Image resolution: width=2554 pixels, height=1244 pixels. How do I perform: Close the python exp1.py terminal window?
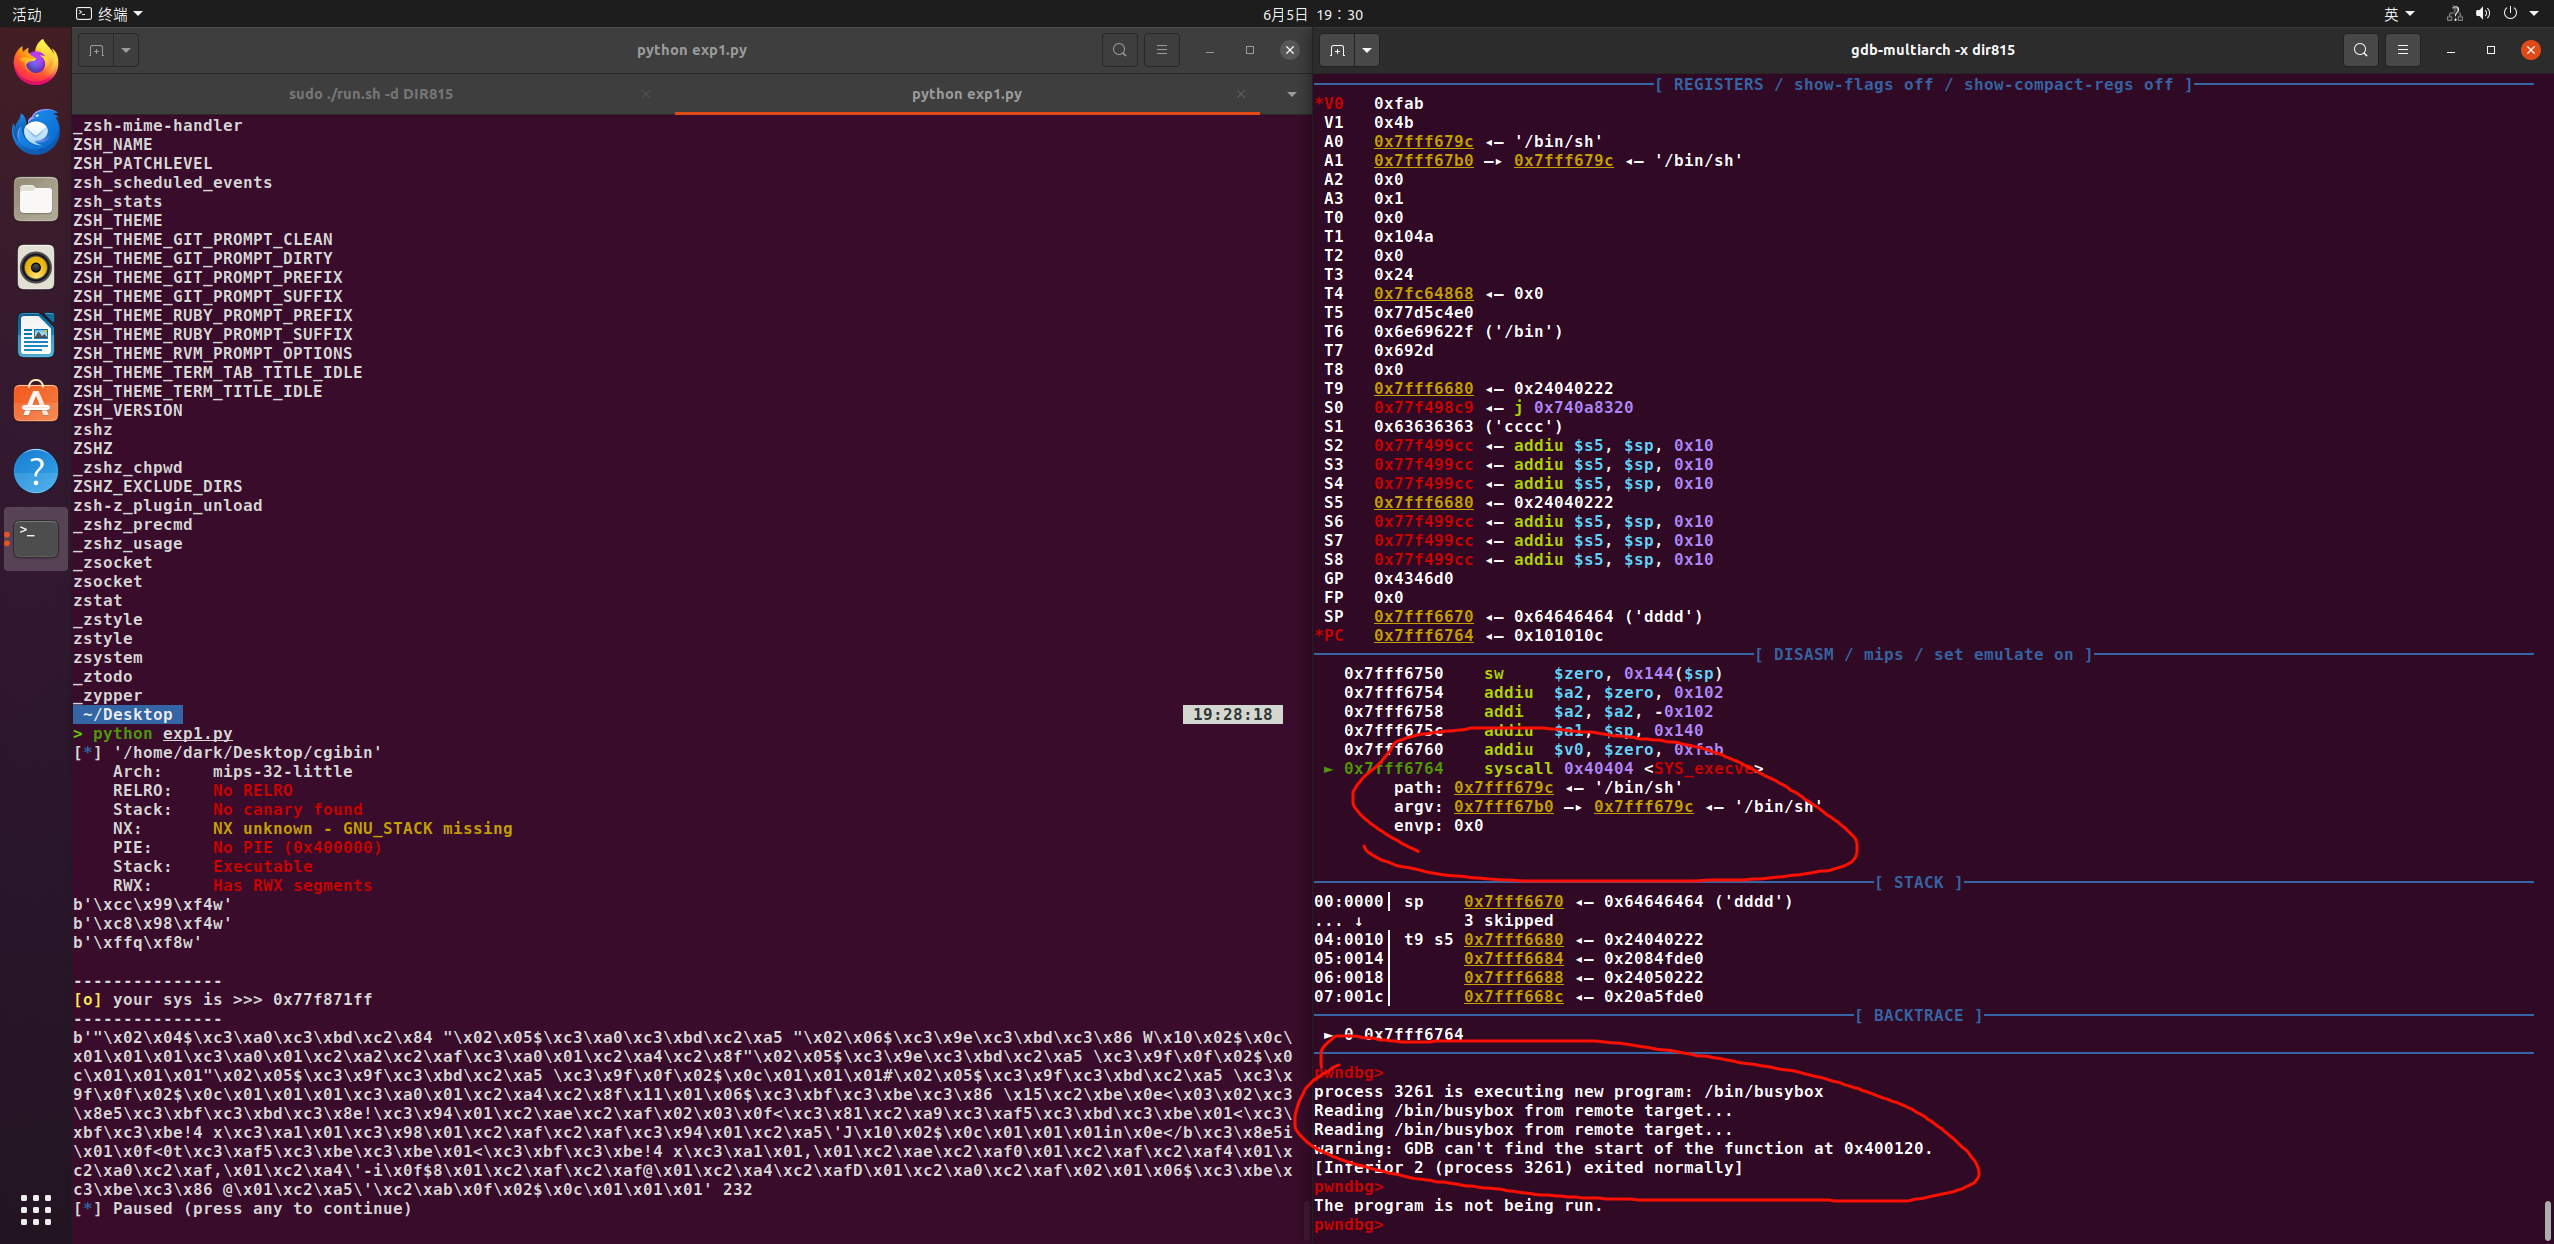(1289, 50)
